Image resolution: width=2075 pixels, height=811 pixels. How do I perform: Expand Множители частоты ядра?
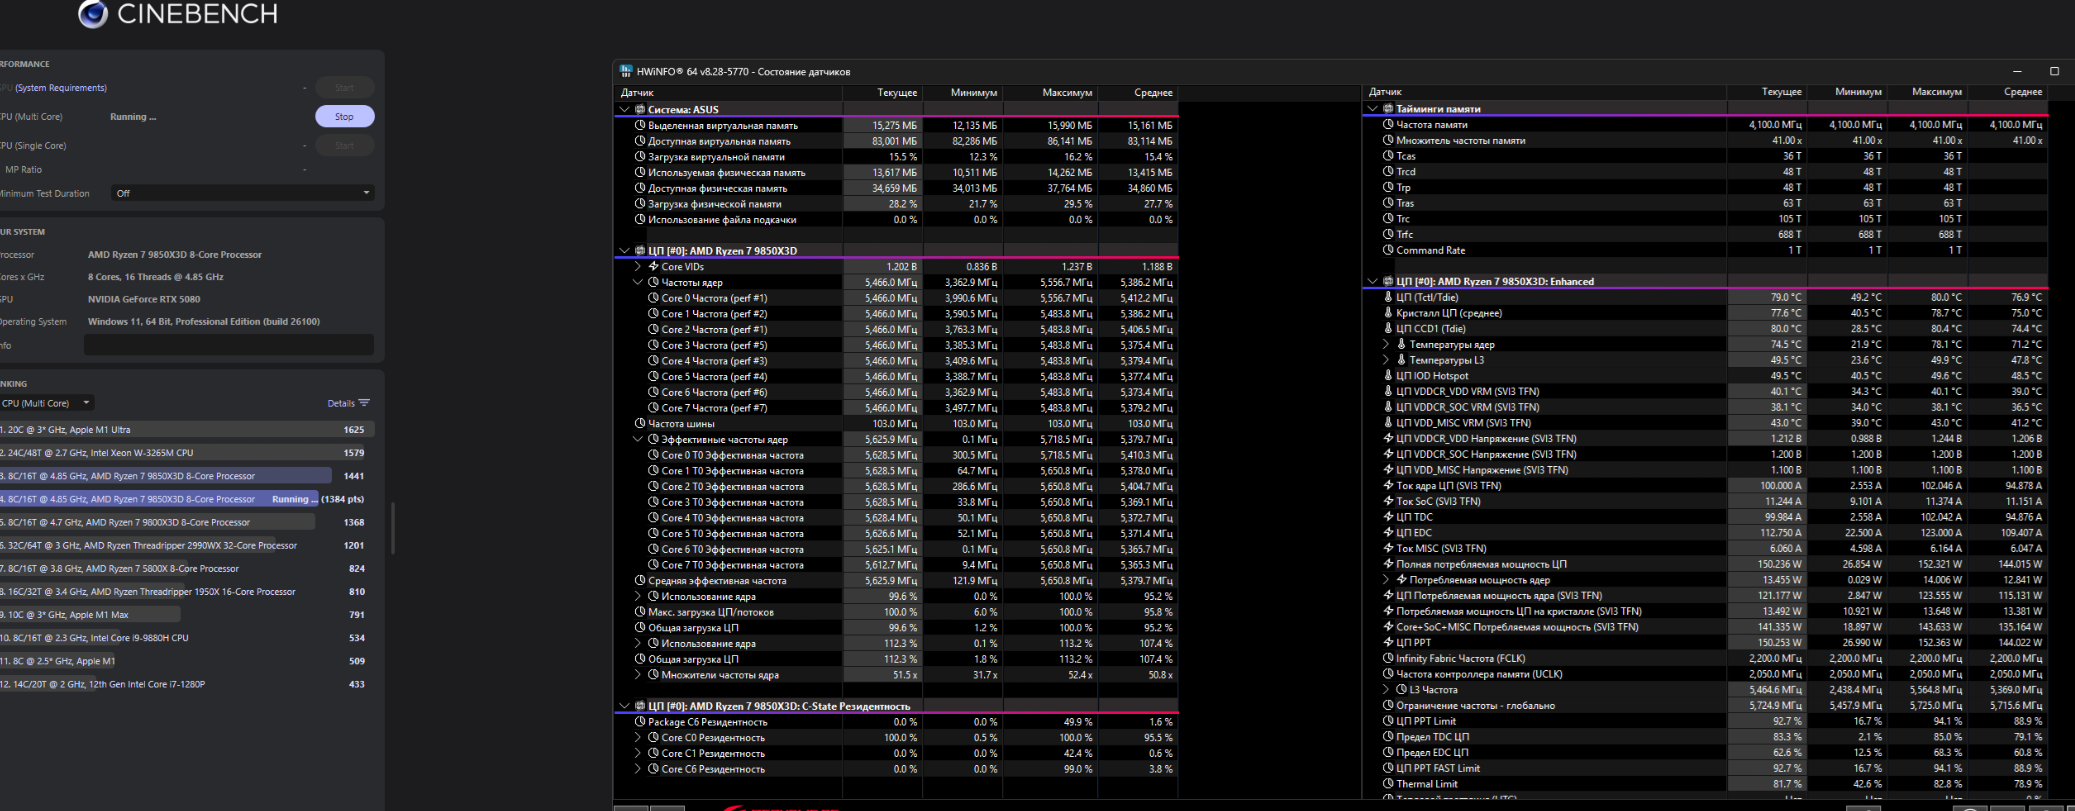638,675
